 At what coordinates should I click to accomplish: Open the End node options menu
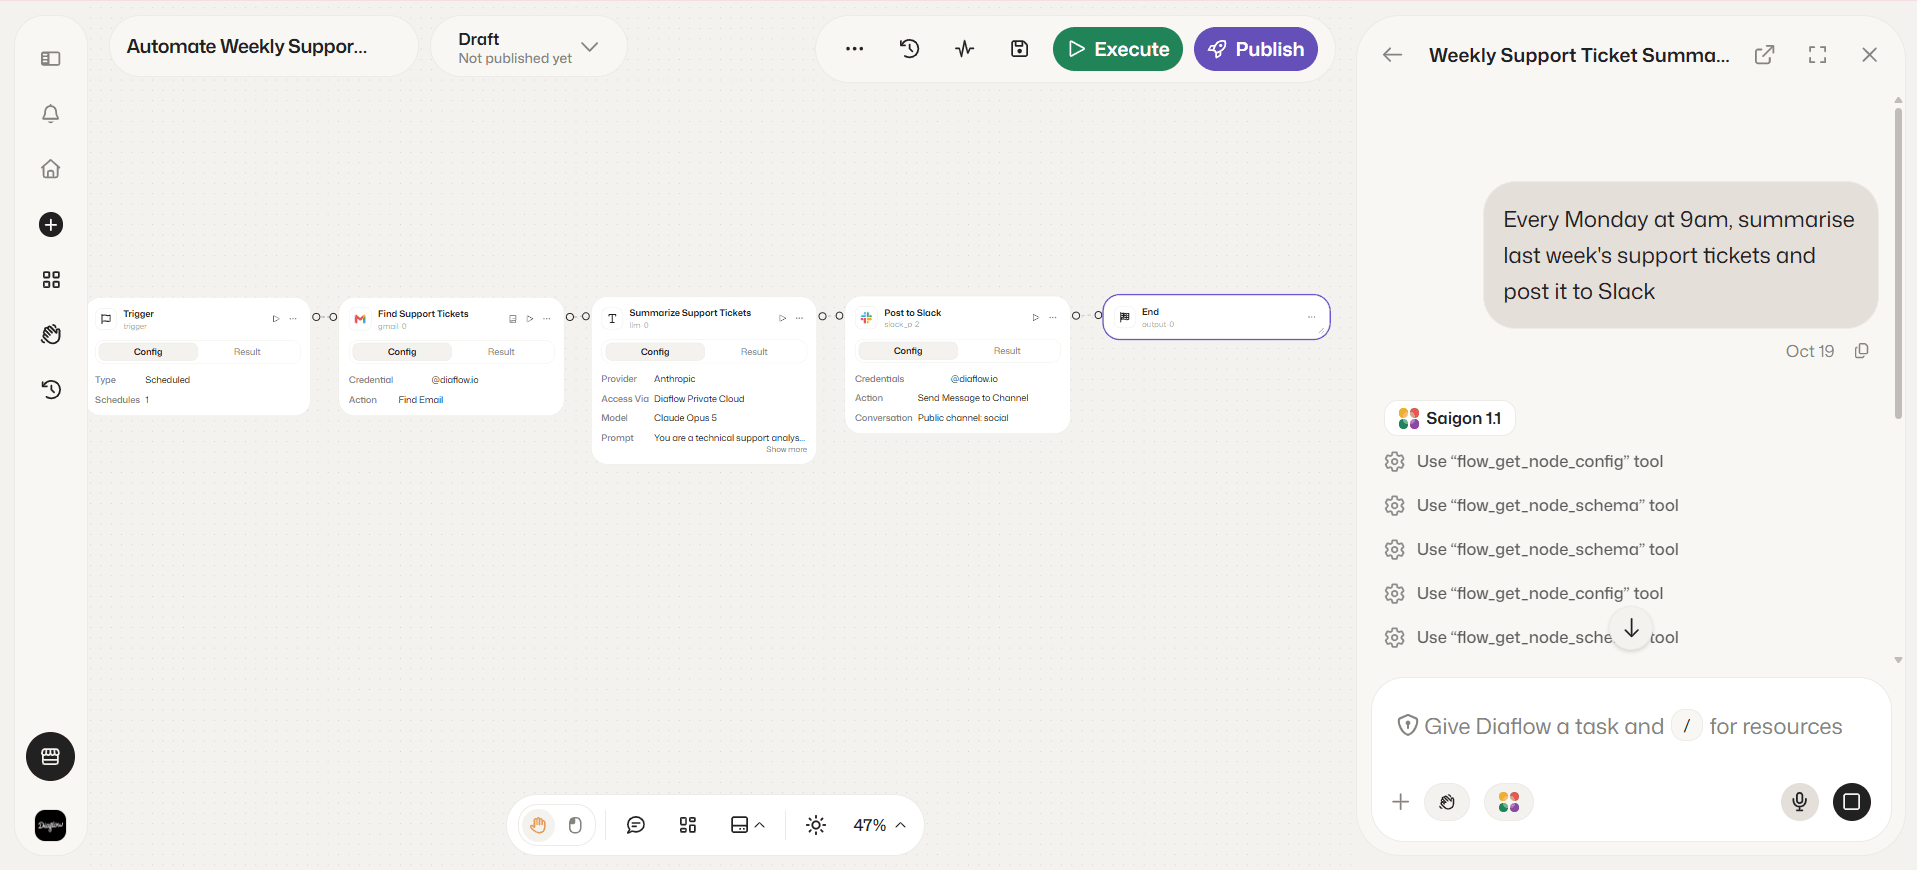(1311, 317)
